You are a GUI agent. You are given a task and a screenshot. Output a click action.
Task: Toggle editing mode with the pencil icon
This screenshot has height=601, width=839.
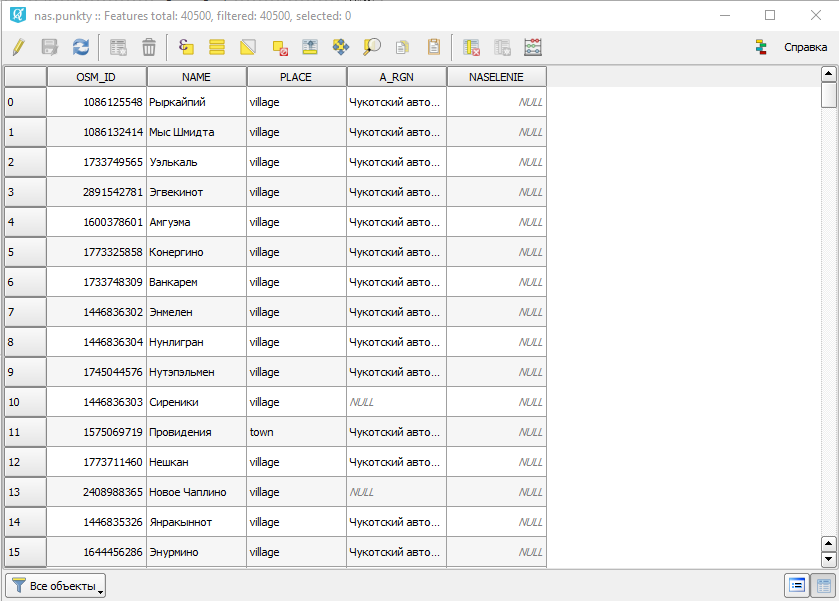[x=18, y=47]
